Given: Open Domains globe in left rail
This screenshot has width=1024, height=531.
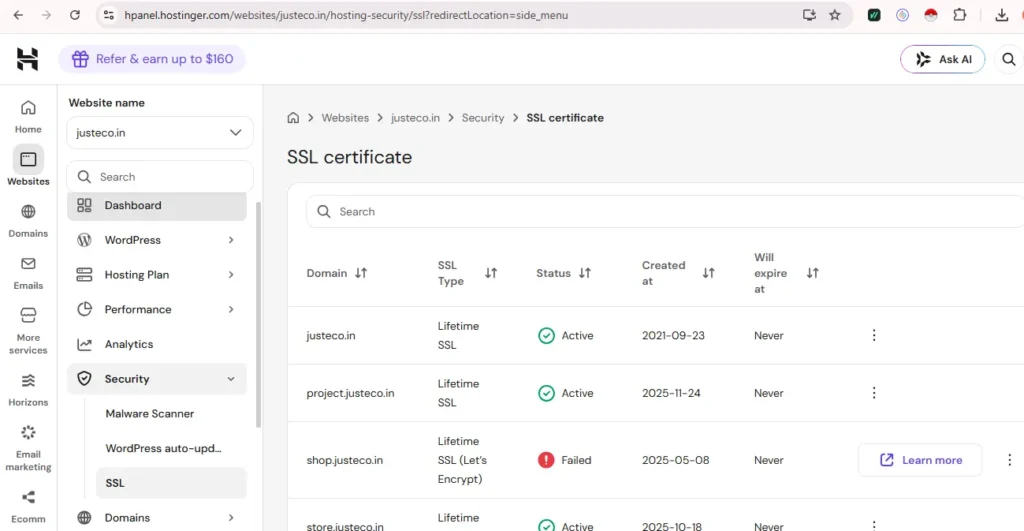Looking at the screenshot, I should click(28, 221).
